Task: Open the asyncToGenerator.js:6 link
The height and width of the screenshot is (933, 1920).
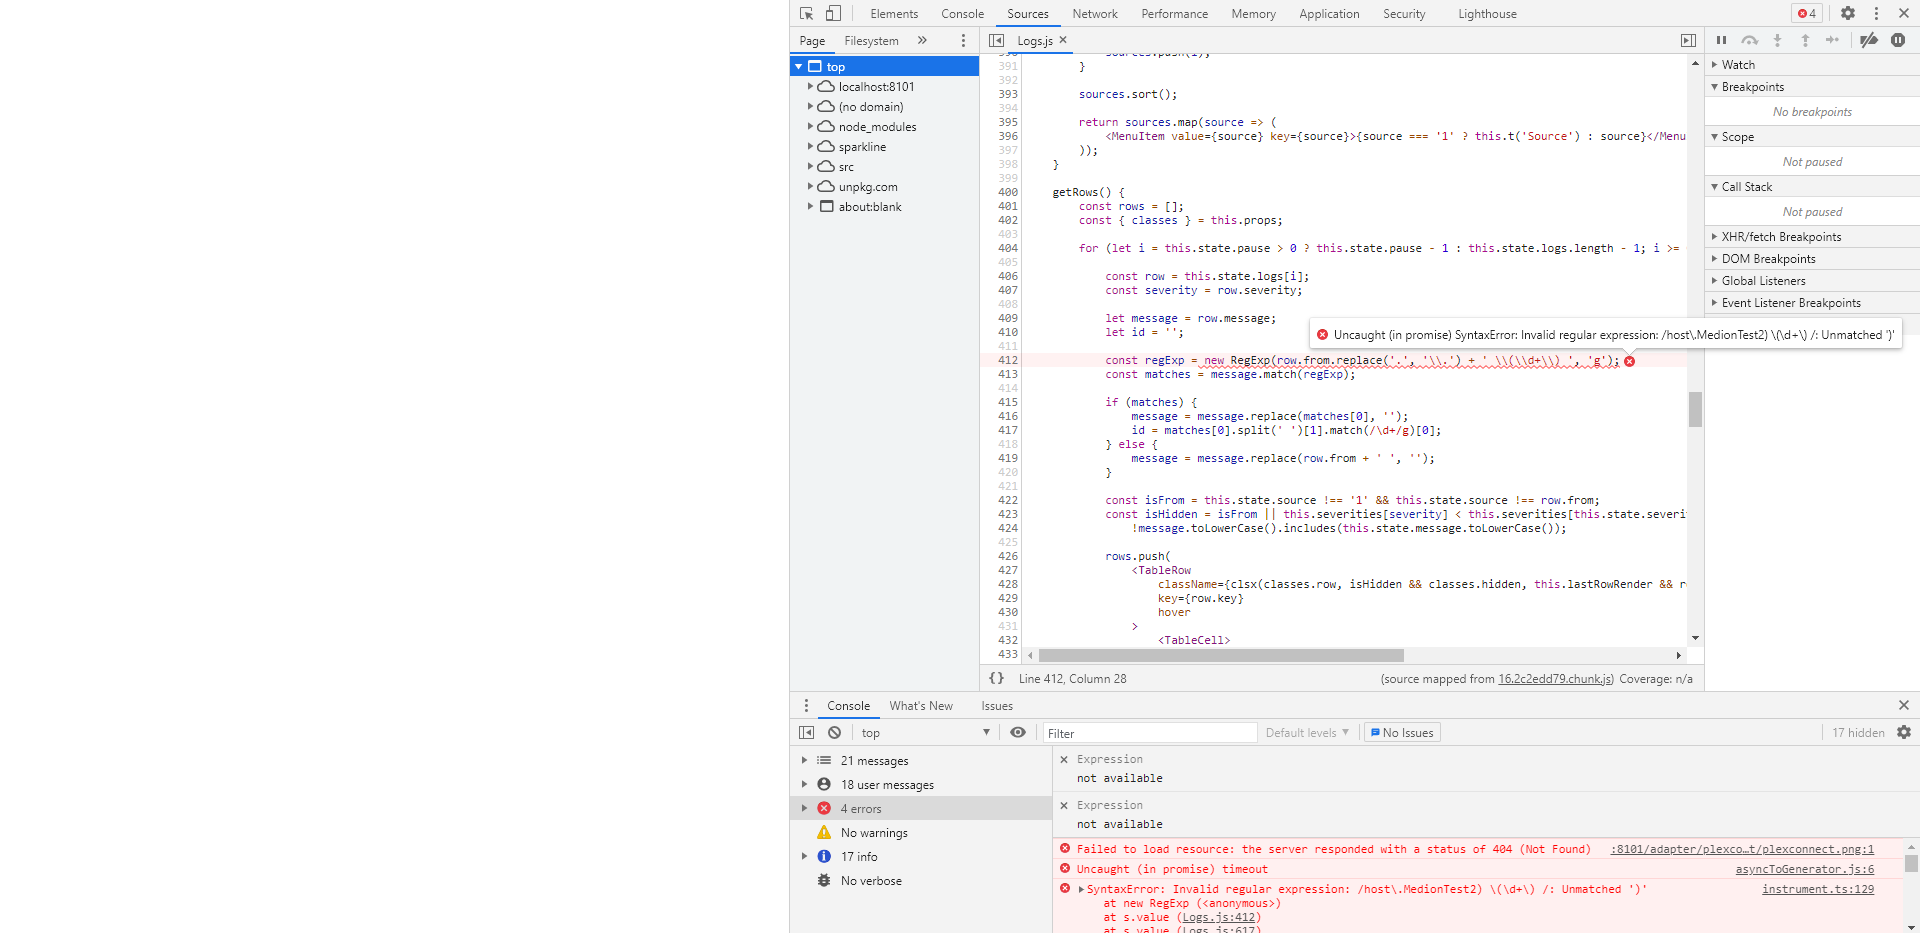Action: click(1805, 869)
